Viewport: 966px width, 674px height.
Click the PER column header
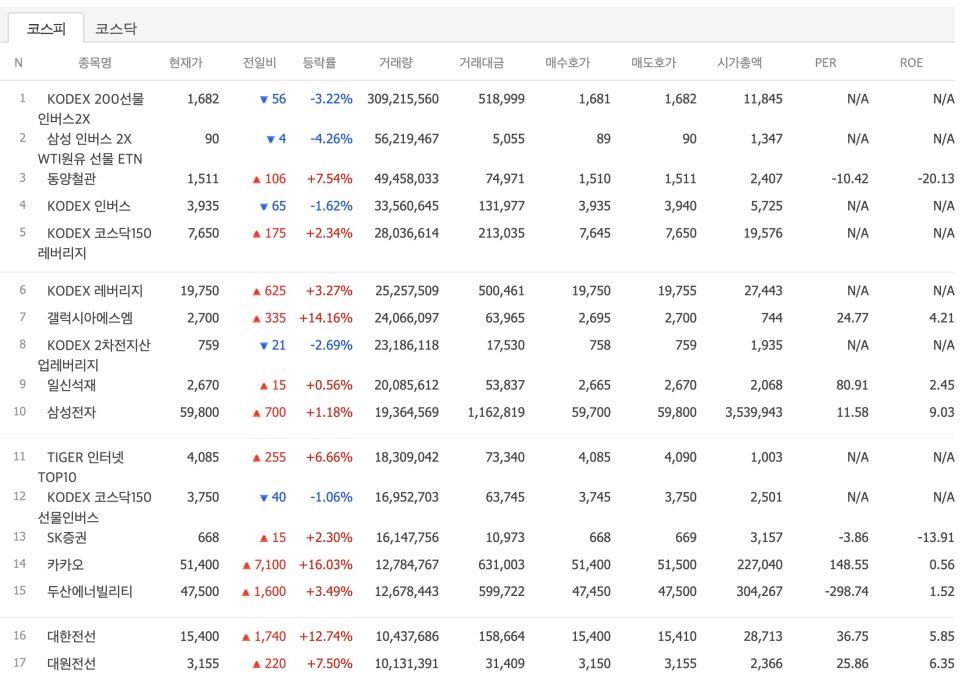point(826,62)
